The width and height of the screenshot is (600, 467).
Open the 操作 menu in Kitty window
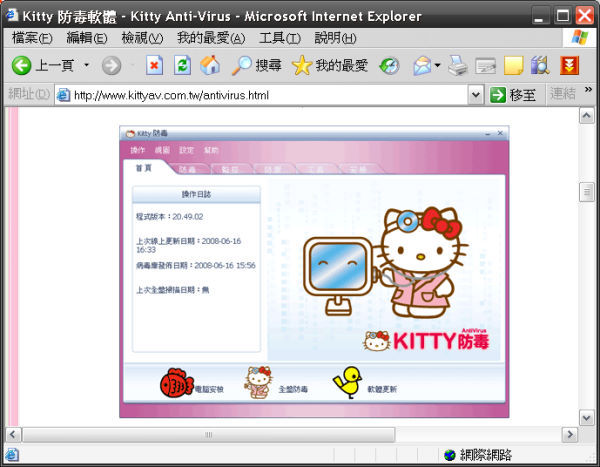click(137, 150)
